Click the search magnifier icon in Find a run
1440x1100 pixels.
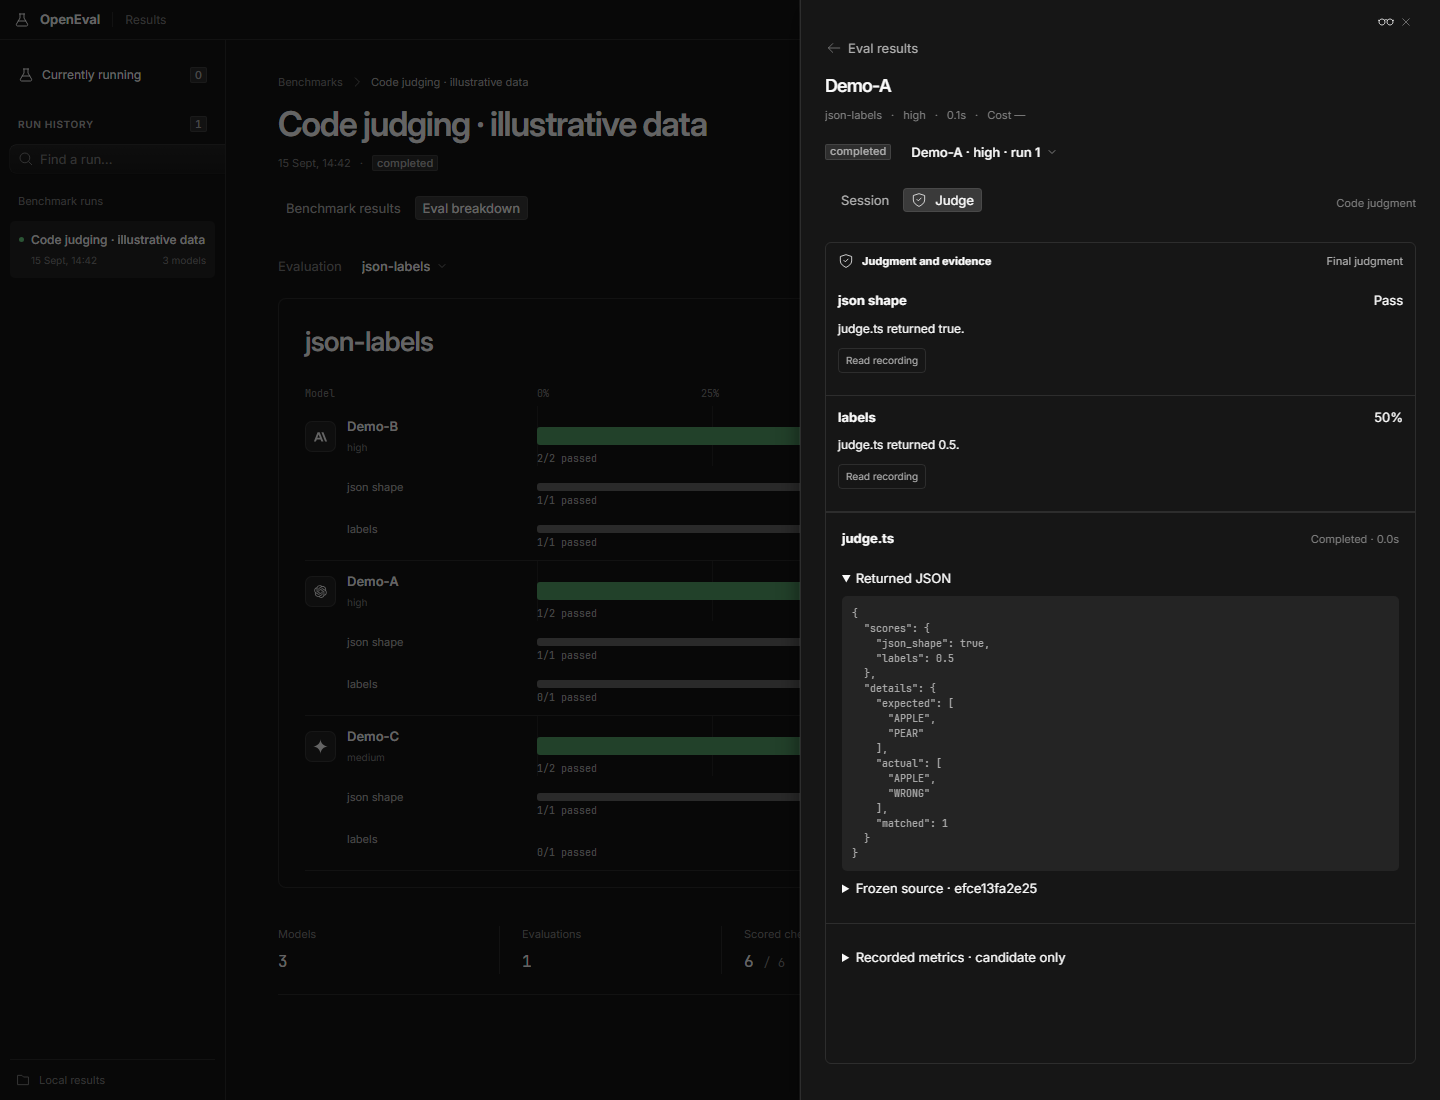(x=26, y=159)
